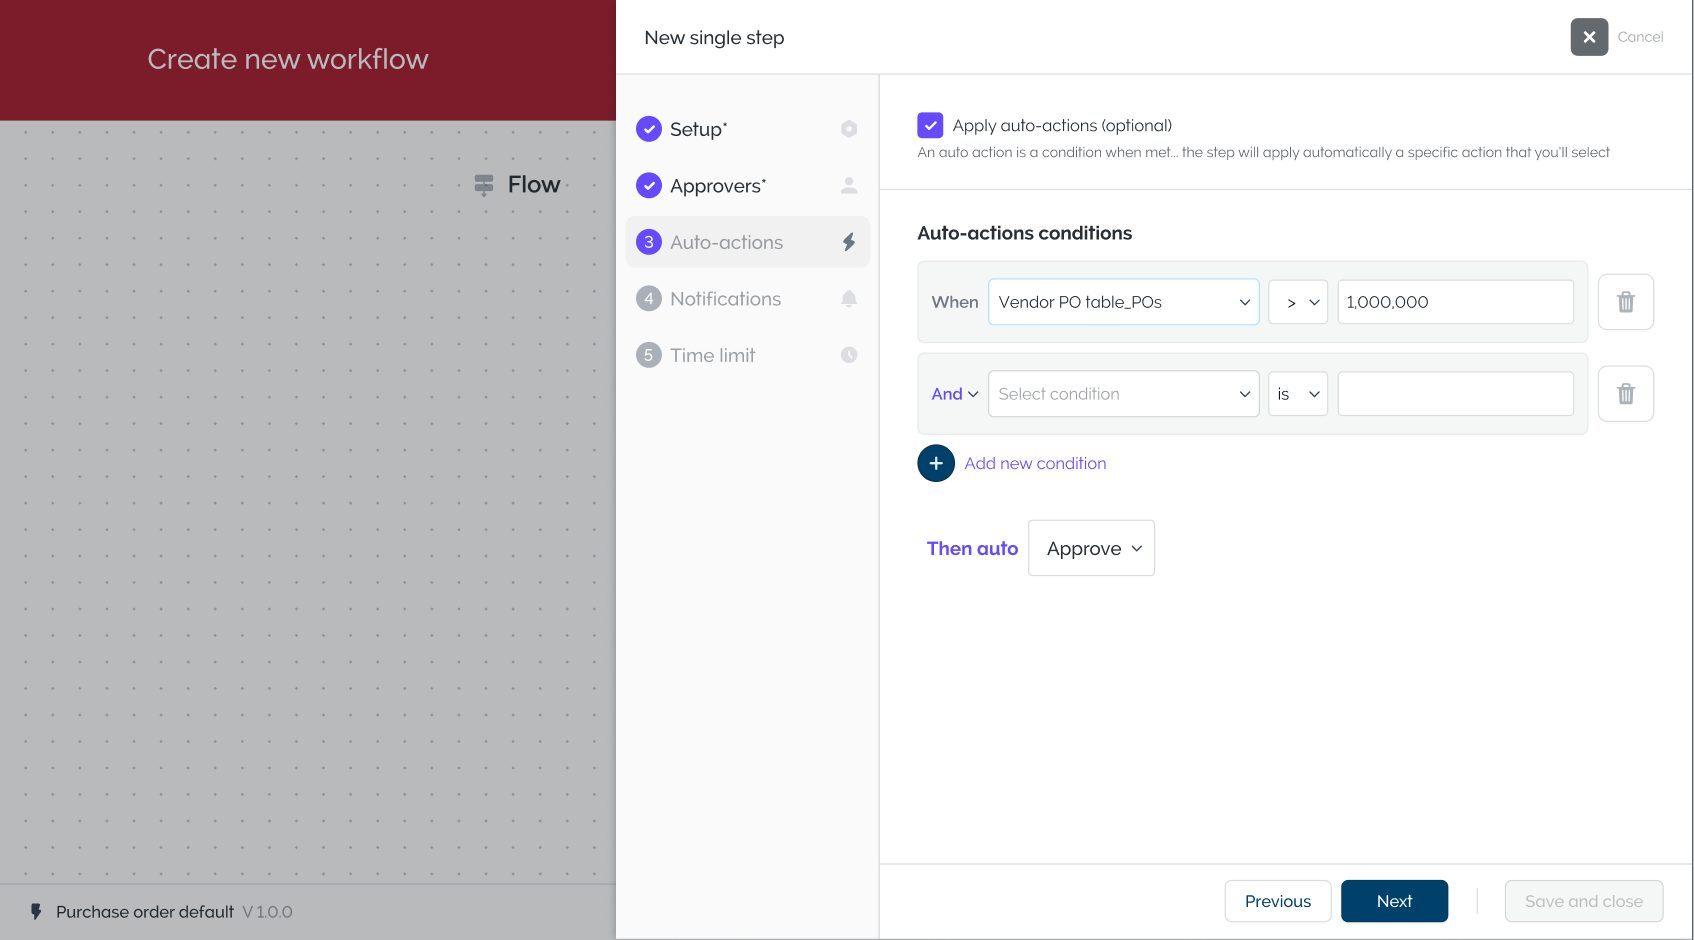This screenshot has width=1694, height=940.
Task: Click the Setup step hexagon icon
Action: coord(849,129)
